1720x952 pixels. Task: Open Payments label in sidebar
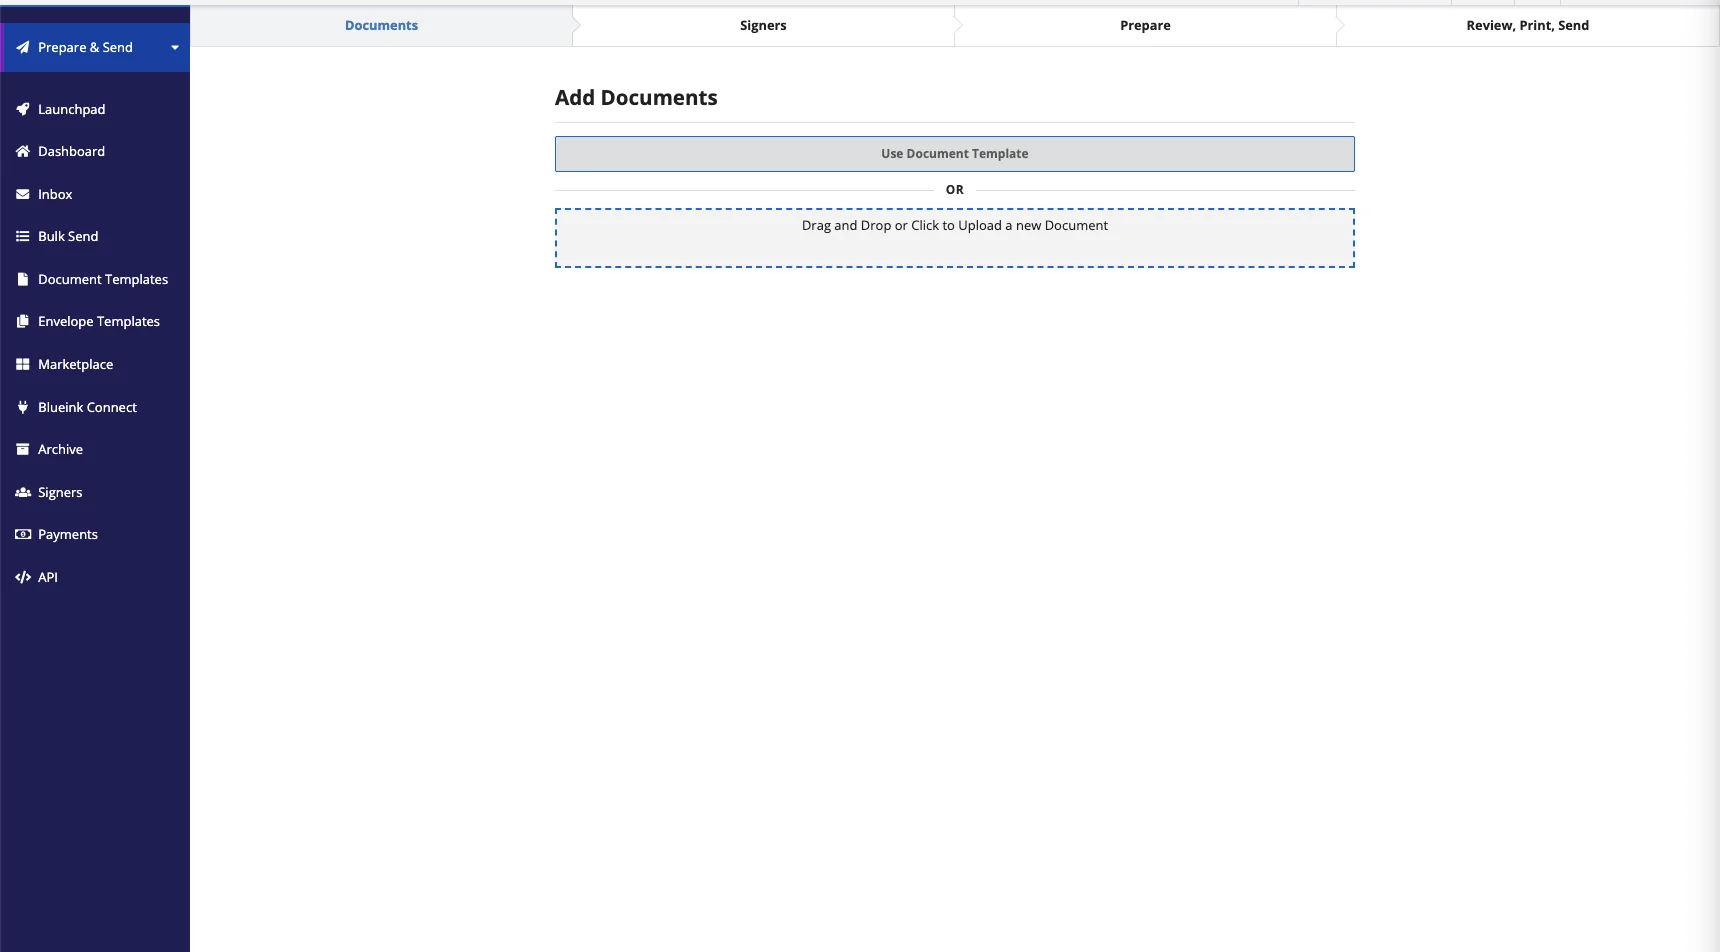(68, 534)
